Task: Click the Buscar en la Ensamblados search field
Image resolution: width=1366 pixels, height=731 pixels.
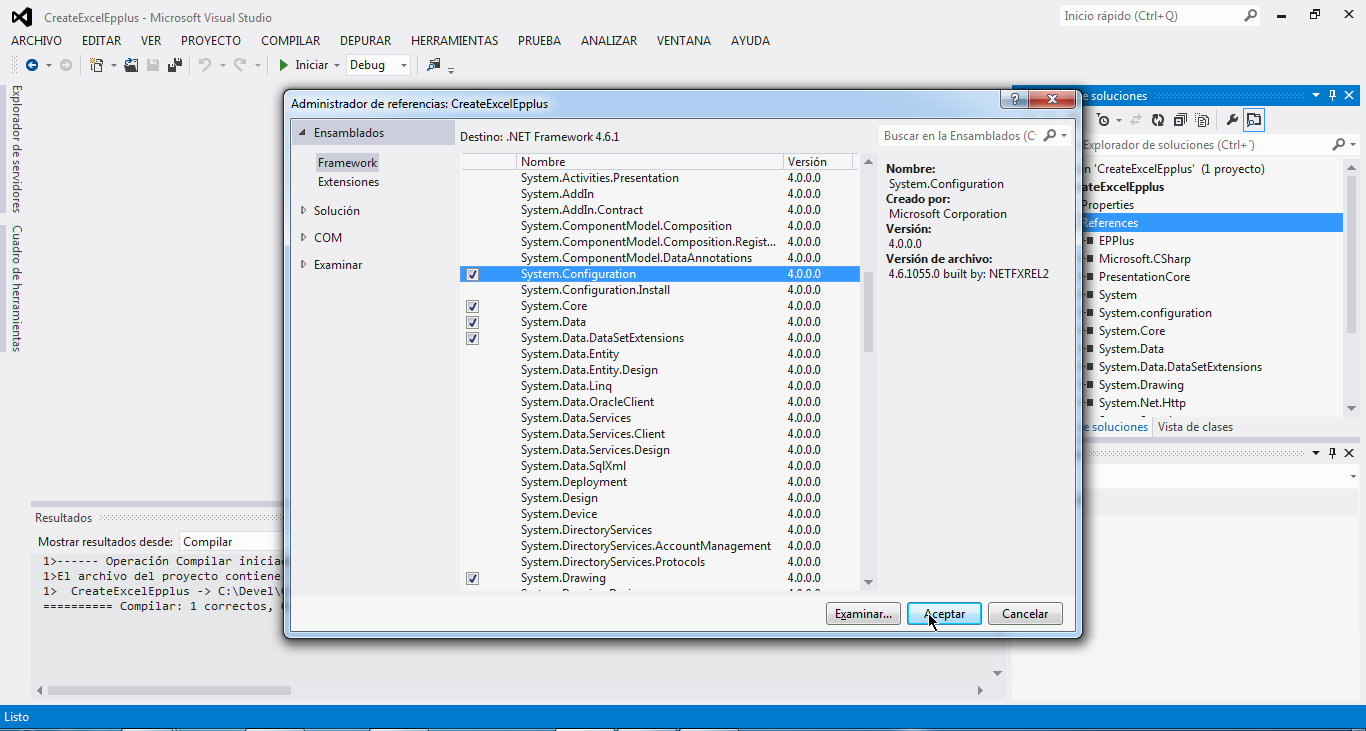Action: pos(960,135)
